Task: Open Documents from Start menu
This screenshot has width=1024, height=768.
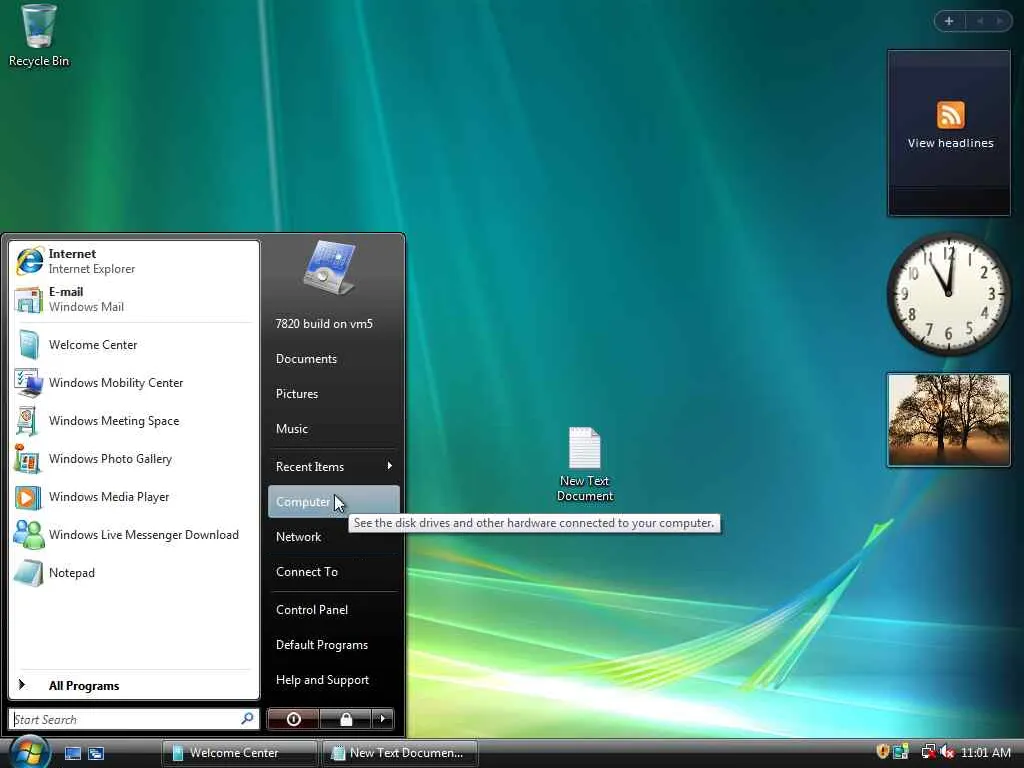Action: 334,359
